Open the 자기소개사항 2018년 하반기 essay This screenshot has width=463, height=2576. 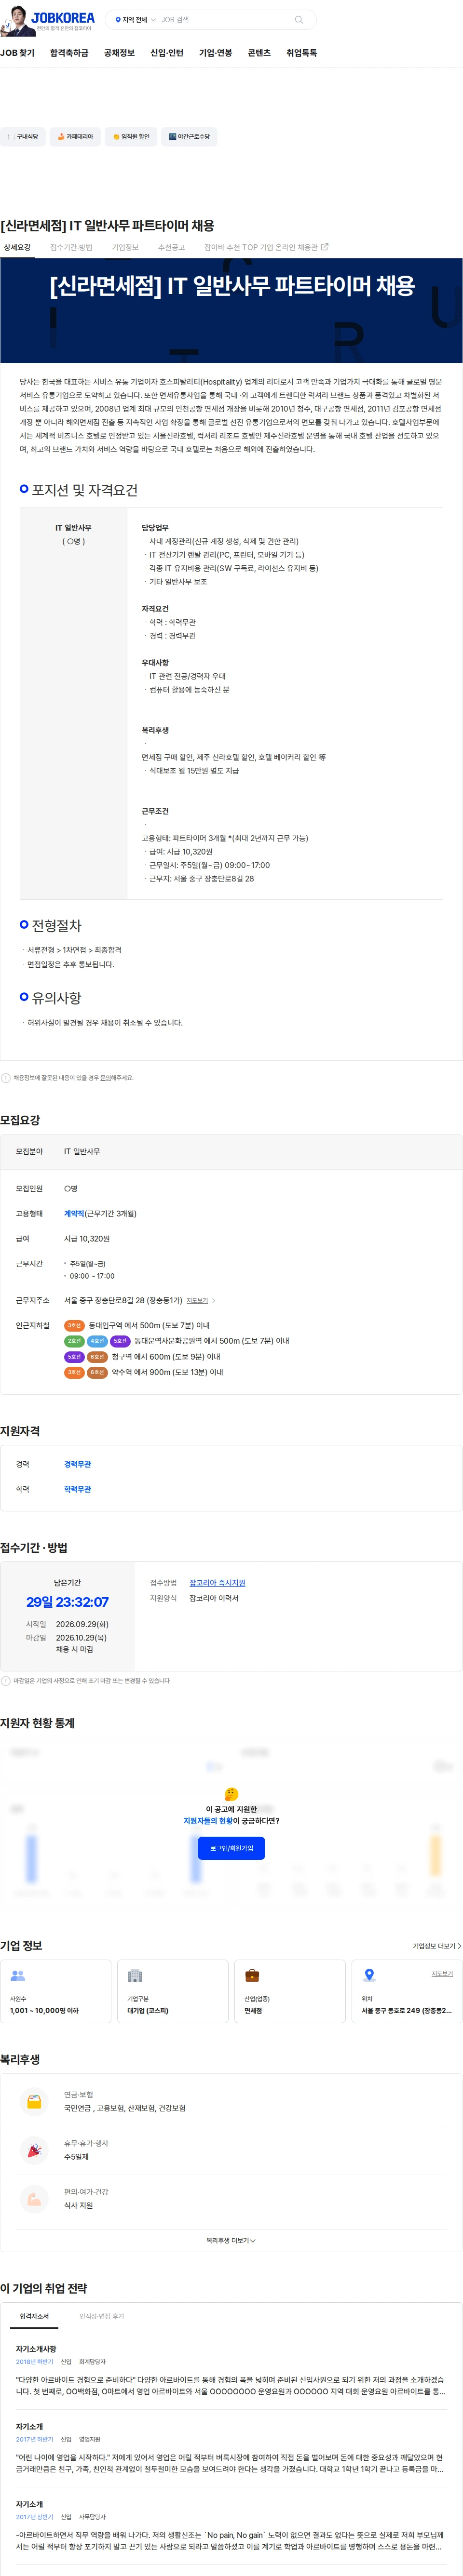pos(231,2371)
